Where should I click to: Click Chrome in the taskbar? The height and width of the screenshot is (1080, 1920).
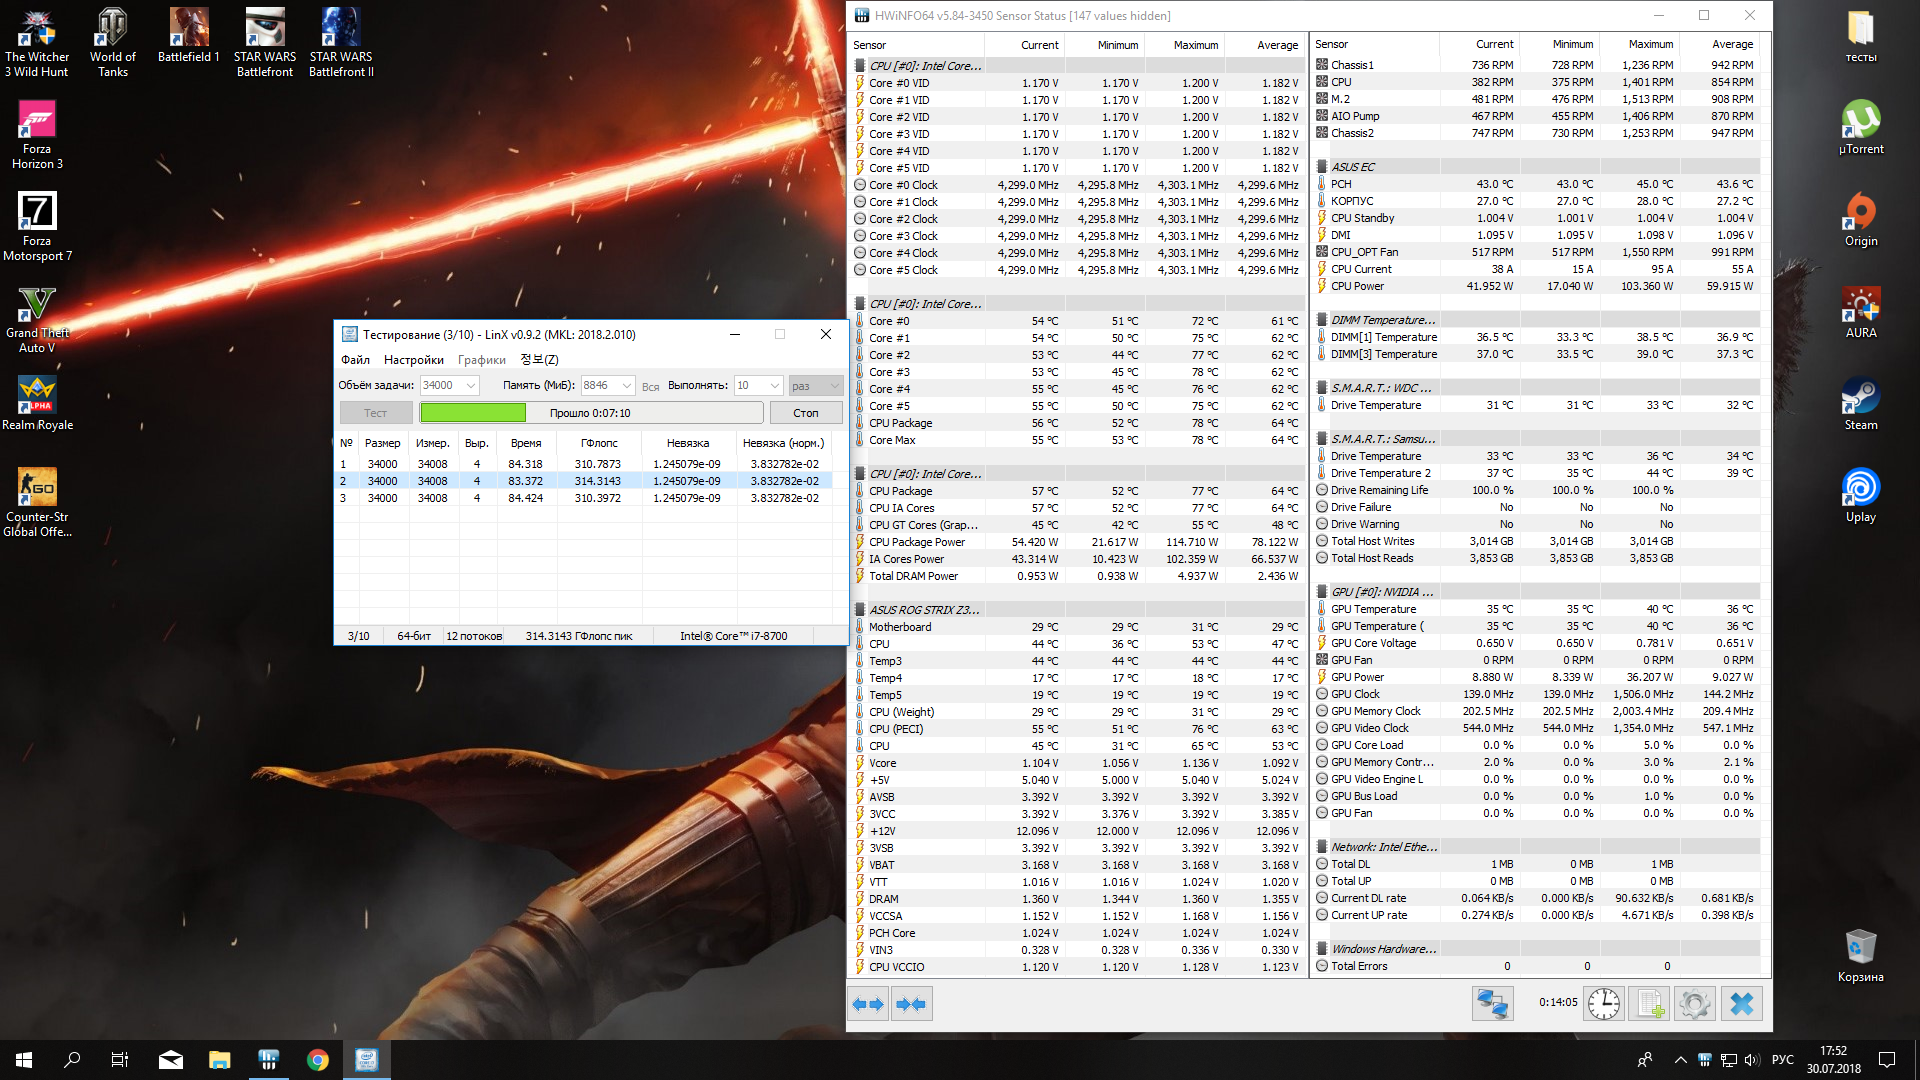coord(318,1060)
